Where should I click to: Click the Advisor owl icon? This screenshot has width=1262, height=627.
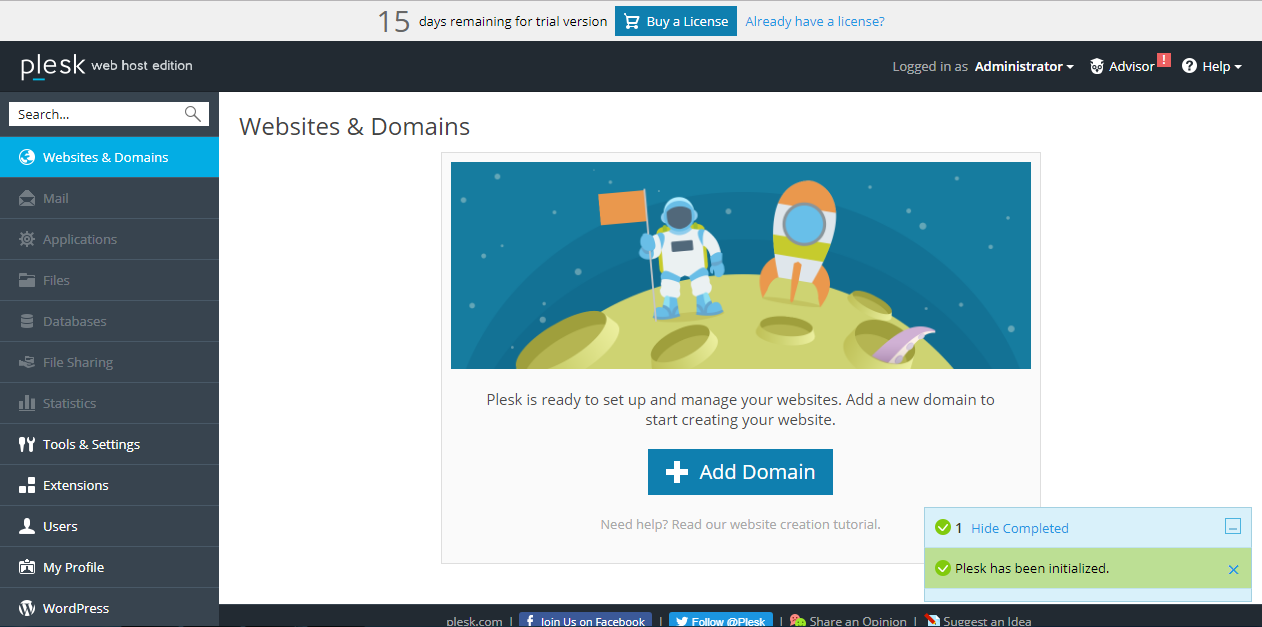1097,66
